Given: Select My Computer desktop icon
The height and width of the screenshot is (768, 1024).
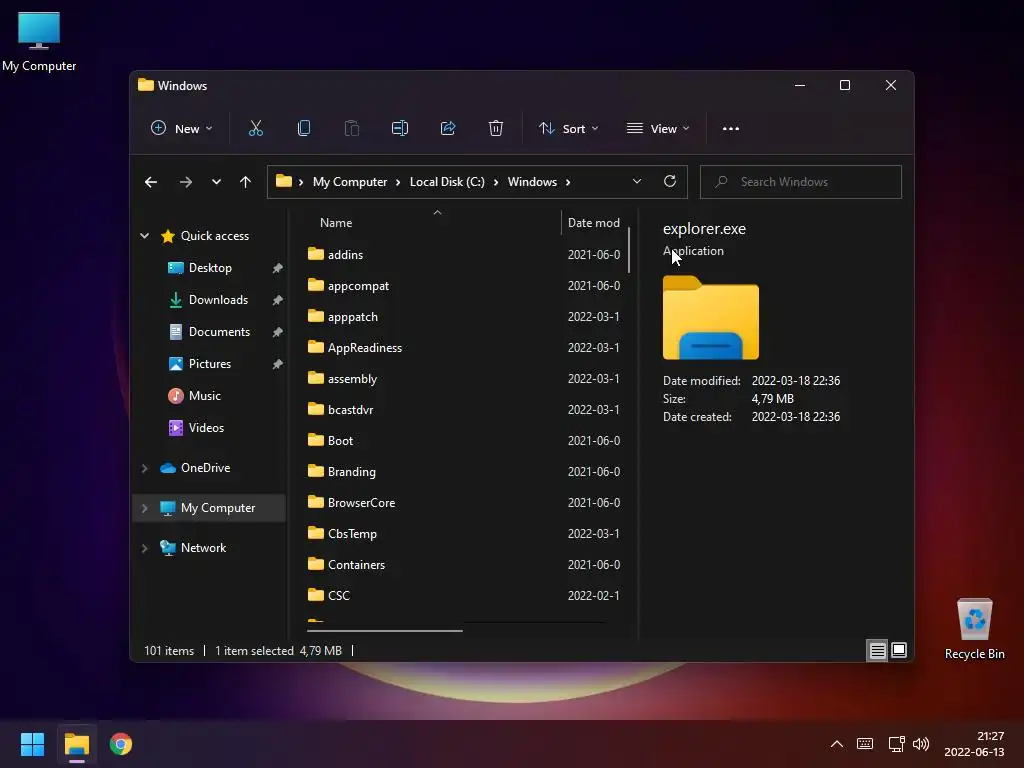Looking at the screenshot, I should click(39, 41).
